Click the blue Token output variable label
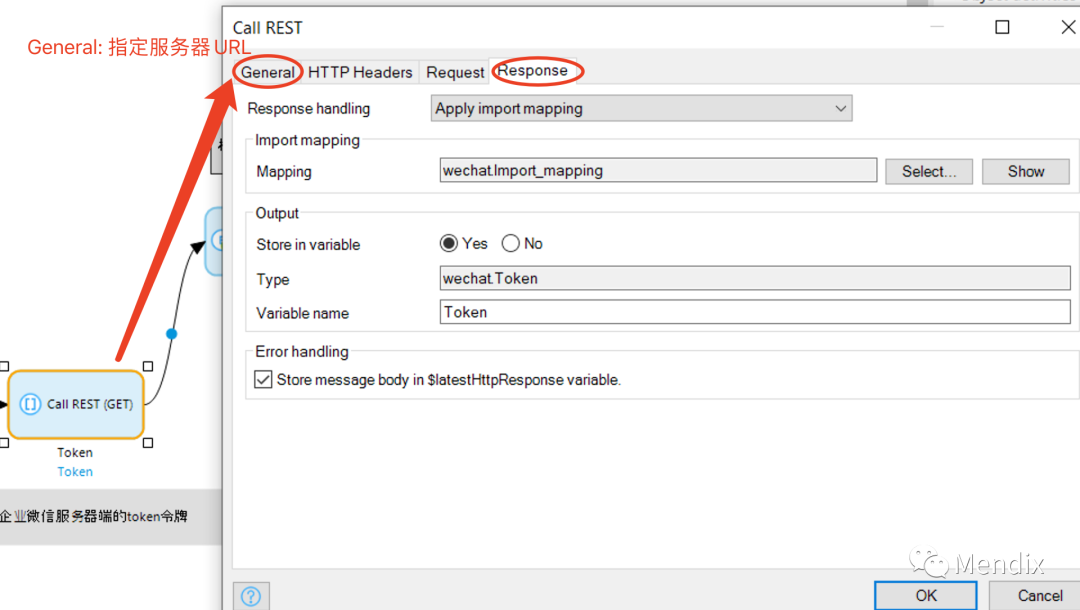The width and height of the screenshot is (1080, 610). tap(75, 472)
